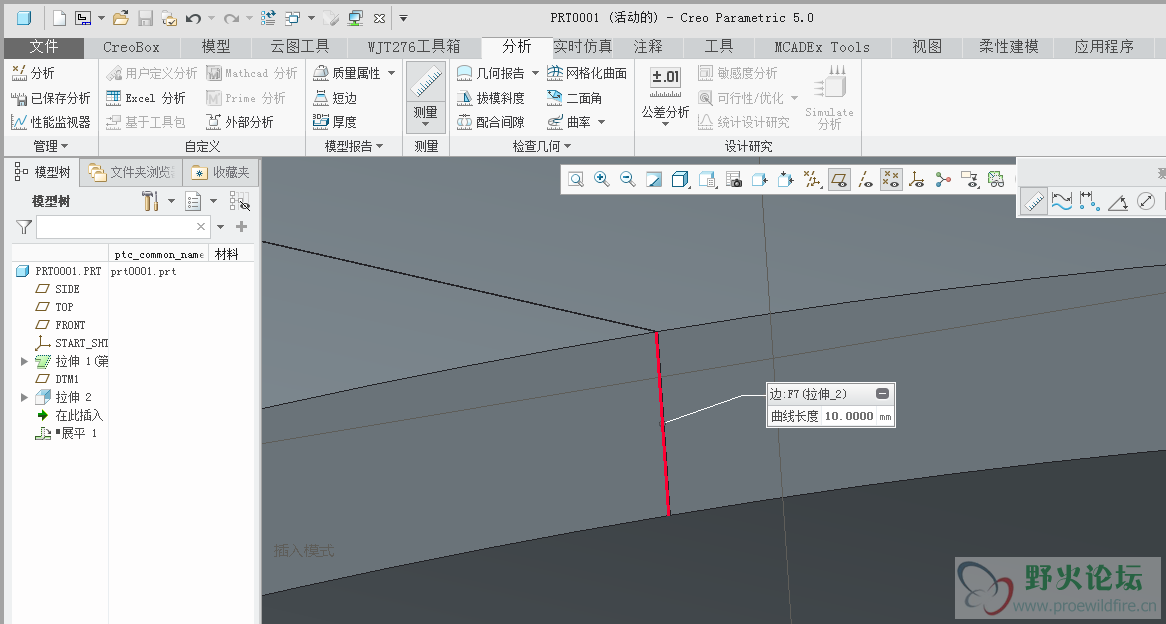Viewport: 1166px width, 624px height.
Task: Click the Refit zoom icon
Action: point(576,179)
